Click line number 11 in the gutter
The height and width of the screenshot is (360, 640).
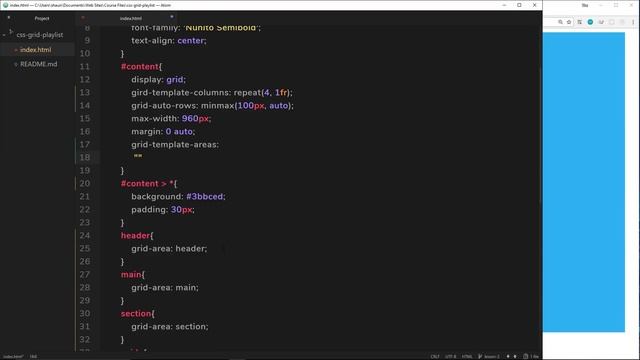pyautogui.click(x=84, y=67)
